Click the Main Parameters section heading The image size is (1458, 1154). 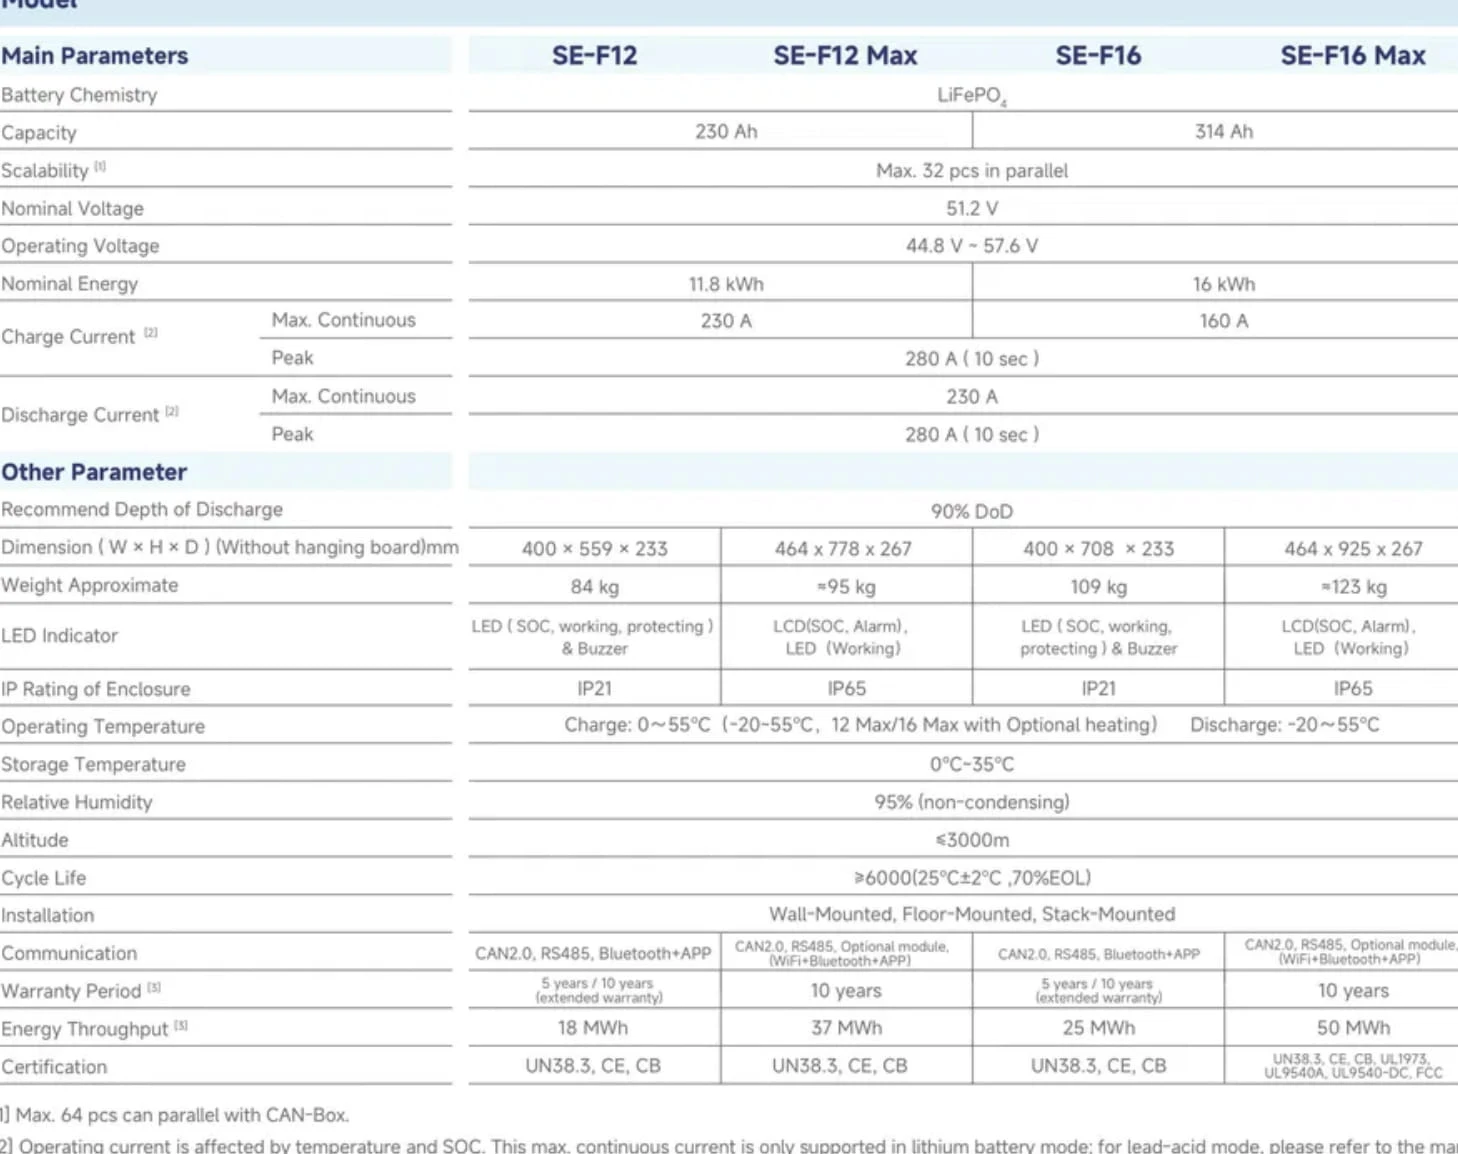95,56
